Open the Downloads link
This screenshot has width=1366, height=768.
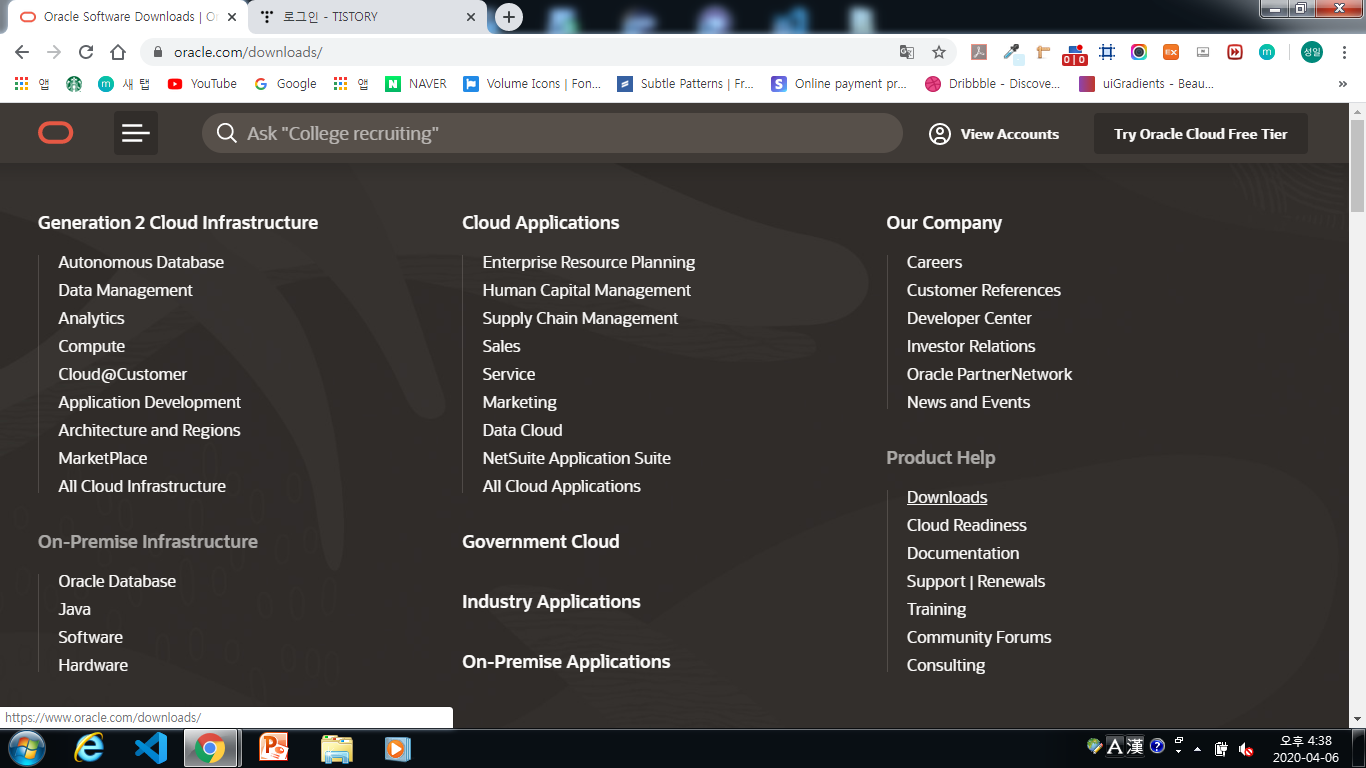tap(947, 497)
